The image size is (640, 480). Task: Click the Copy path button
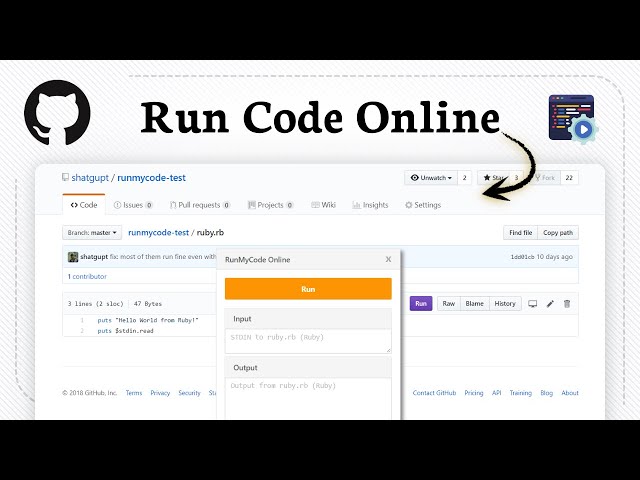coord(558,233)
